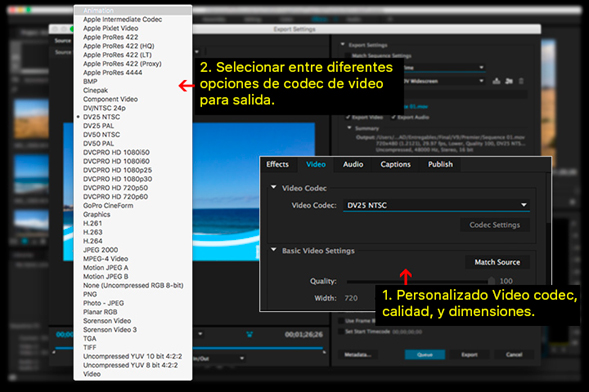The height and width of the screenshot is (392, 589).
Task: Click the Quality value 100
Action: click(x=506, y=281)
